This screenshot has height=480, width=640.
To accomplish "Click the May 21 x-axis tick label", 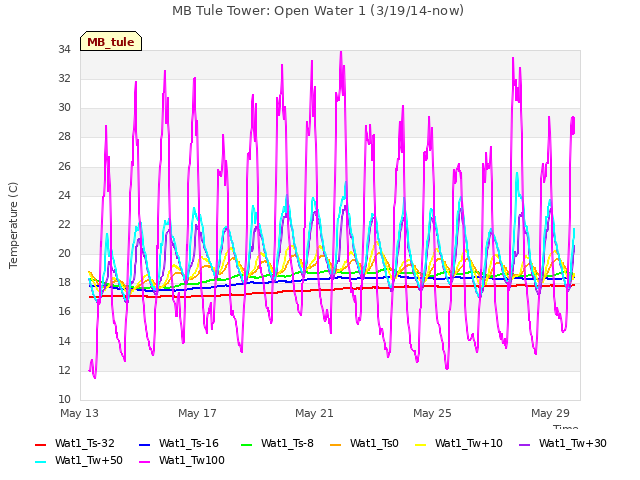I will pyautogui.click(x=314, y=413).
